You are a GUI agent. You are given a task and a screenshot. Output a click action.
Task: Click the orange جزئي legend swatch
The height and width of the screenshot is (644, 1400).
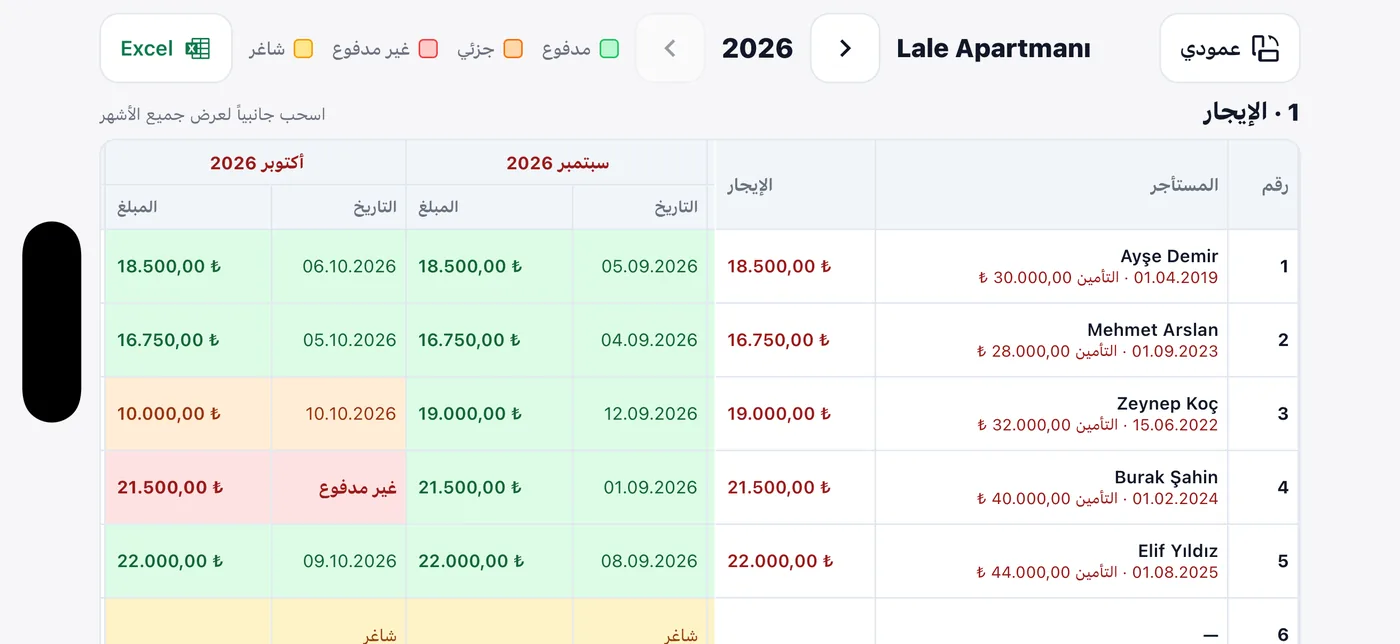pos(513,49)
